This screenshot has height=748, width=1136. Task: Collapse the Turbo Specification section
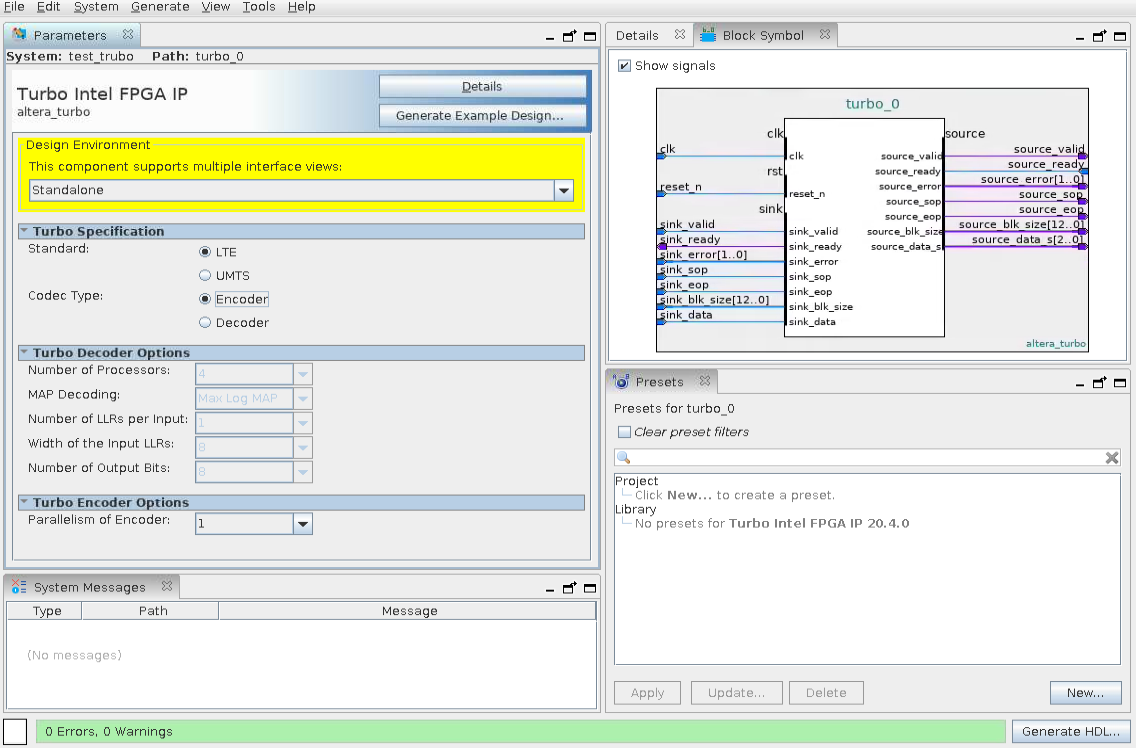(x=24, y=230)
